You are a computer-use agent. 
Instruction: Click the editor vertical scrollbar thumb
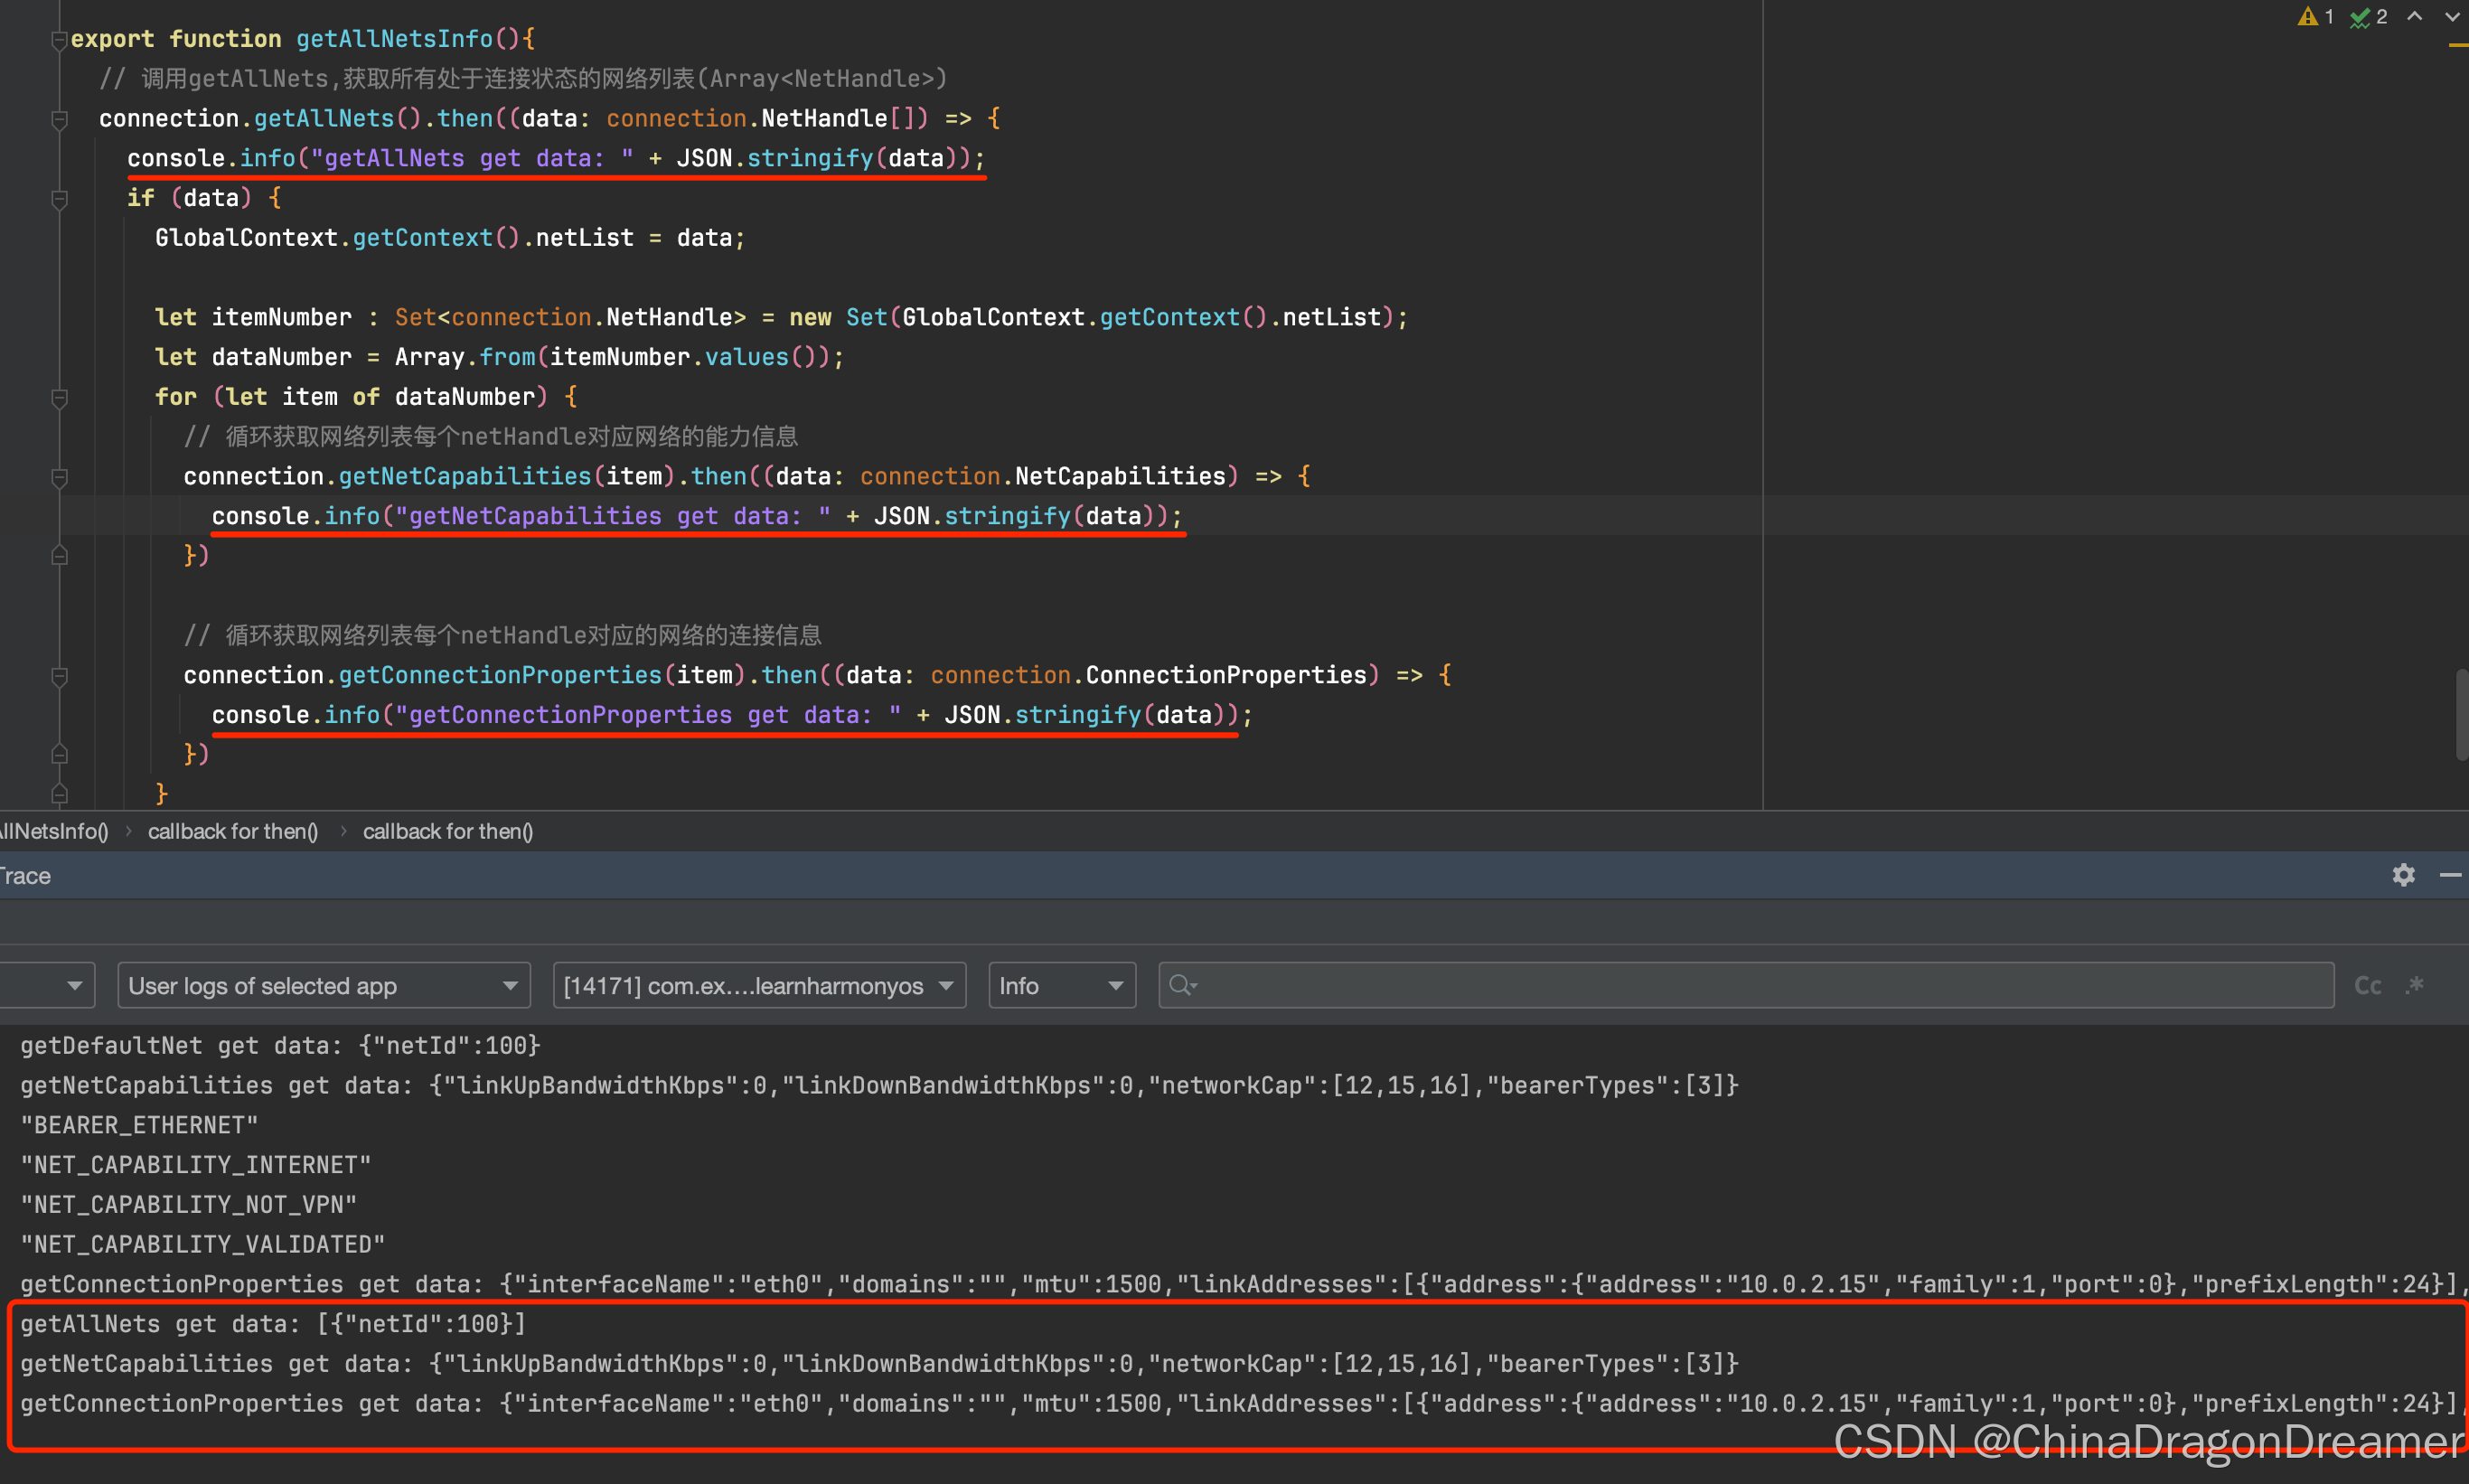point(2461,714)
